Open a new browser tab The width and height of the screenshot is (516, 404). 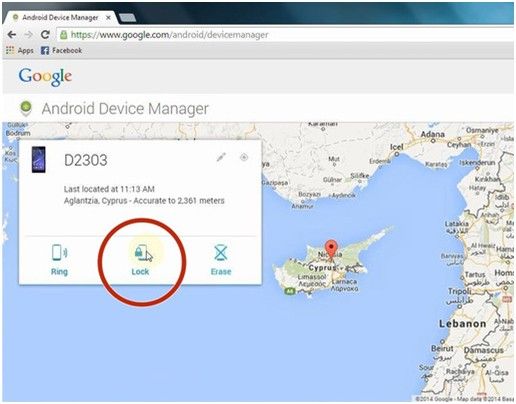coord(127,18)
